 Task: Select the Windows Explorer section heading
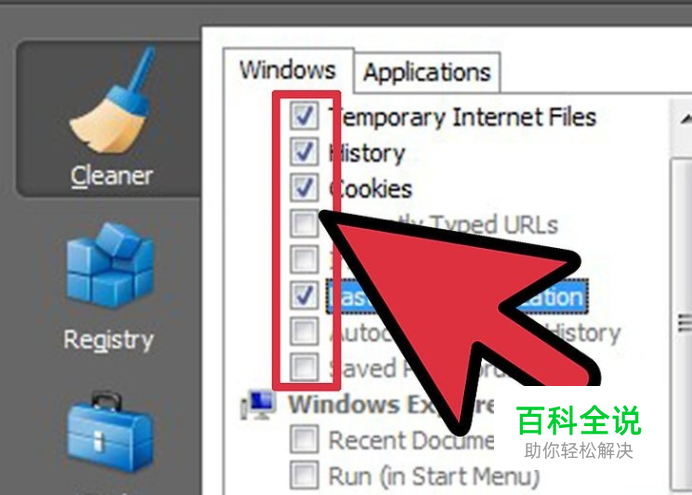tap(391, 404)
